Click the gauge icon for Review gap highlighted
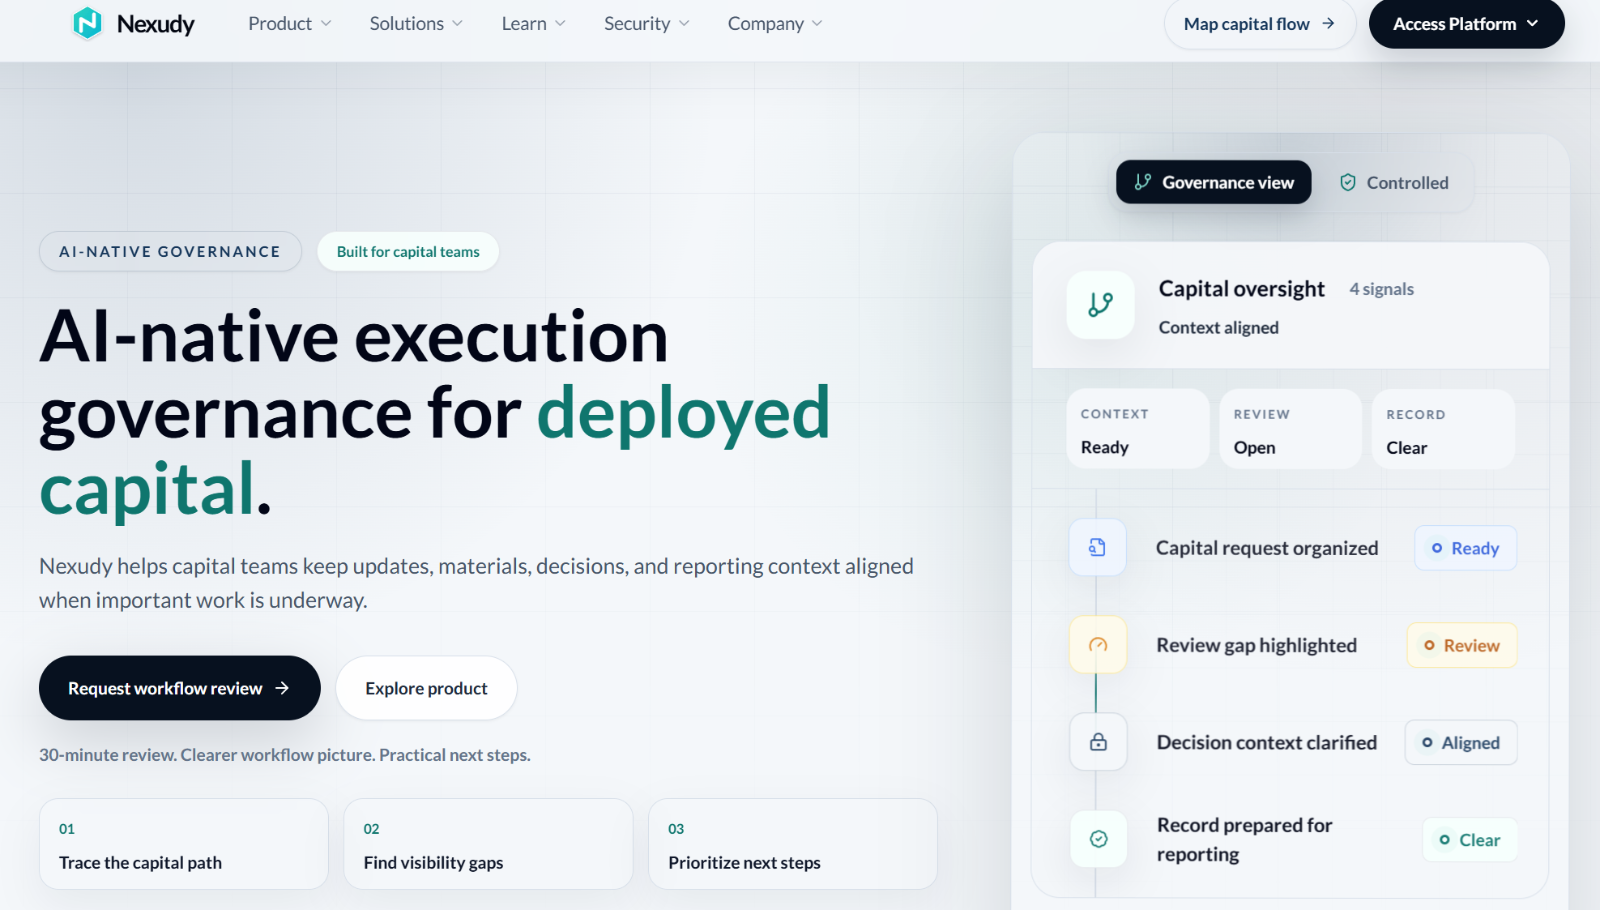The height and width of the screenshot is (910, 1600). [1098, 645]
